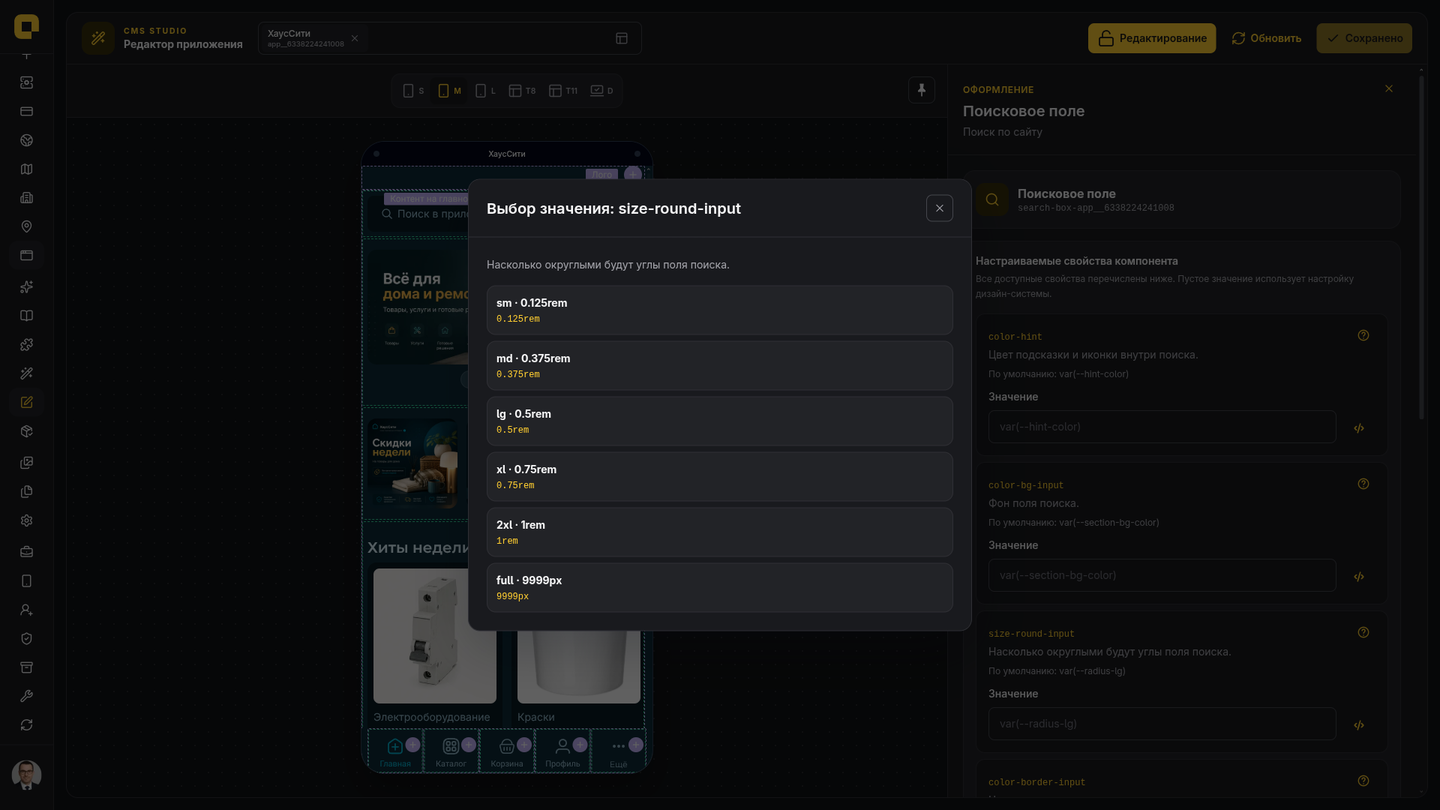The width and height of the screenshot is (1440, 810).
Task: Open the map icon in left sidebar
Action: [x=27, y=169]
